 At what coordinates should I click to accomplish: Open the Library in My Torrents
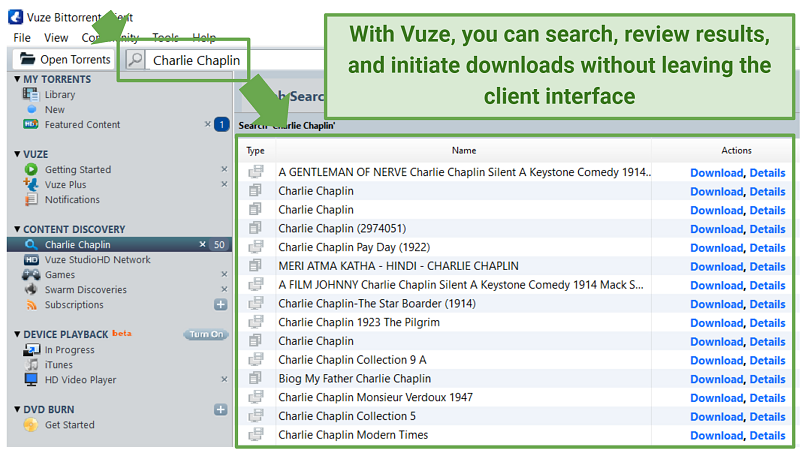point(60,95)
